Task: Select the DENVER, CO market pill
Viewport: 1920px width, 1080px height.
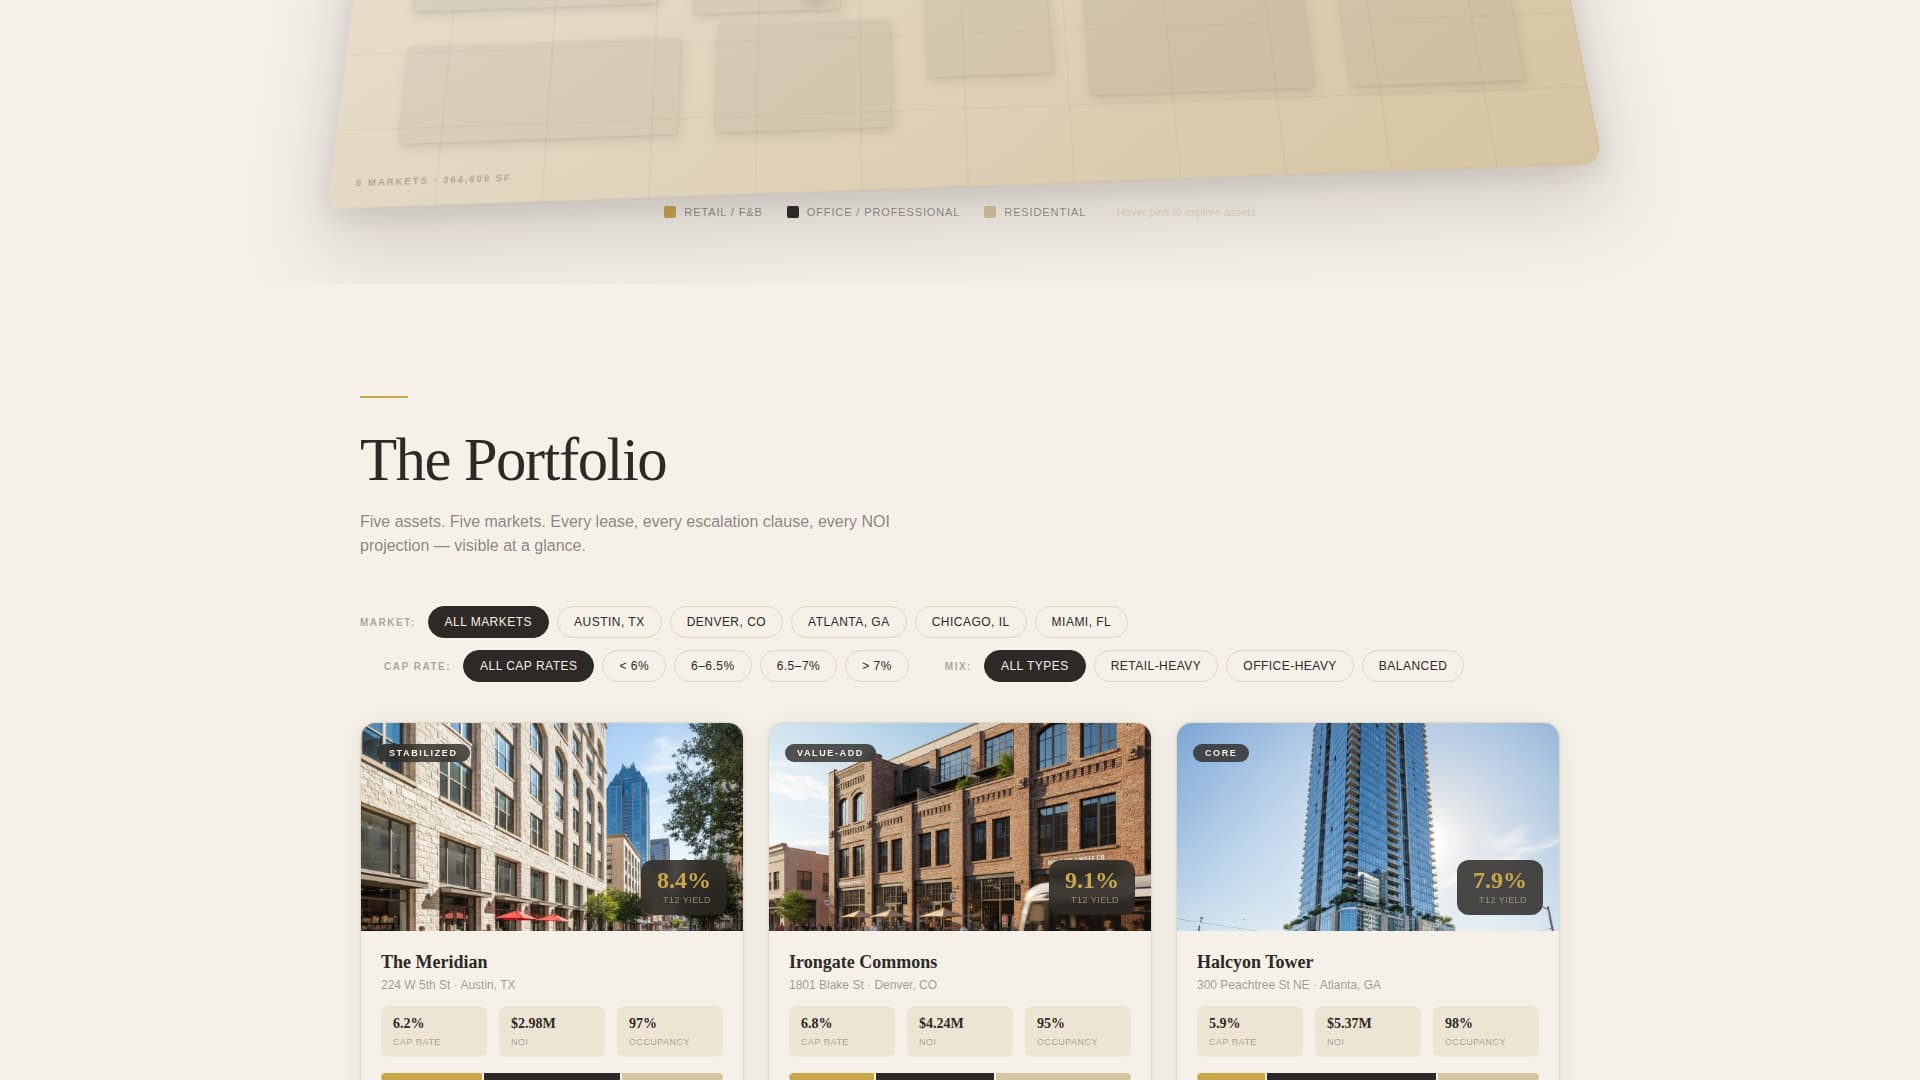Action: click(x=726, y=621)
